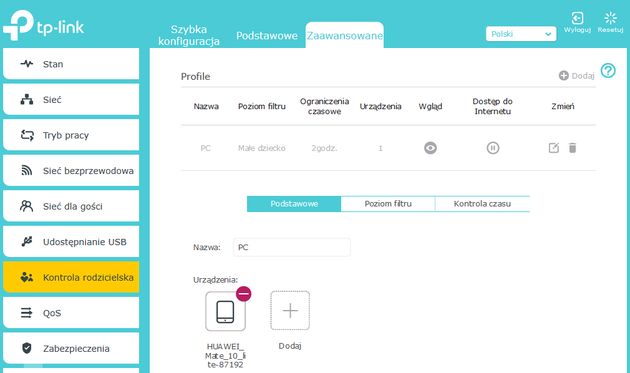Click the parental control family icon

click(x=27, y=277)
